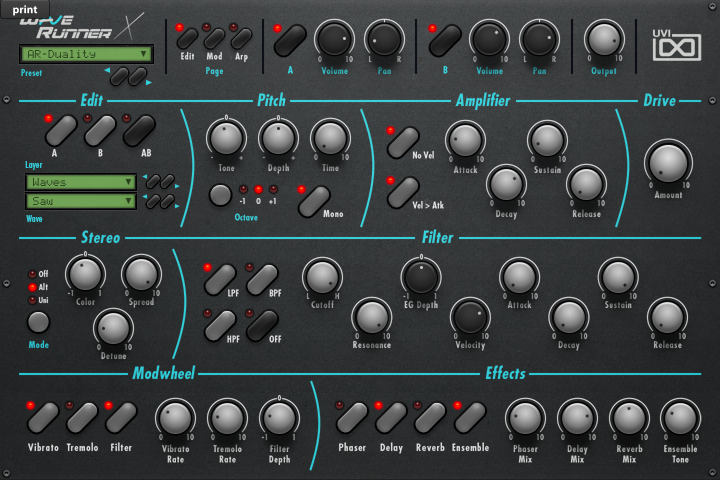Viewport: 720px width, 480px height.
Task: Go to the previous preset button
Action: coord(119,76)
